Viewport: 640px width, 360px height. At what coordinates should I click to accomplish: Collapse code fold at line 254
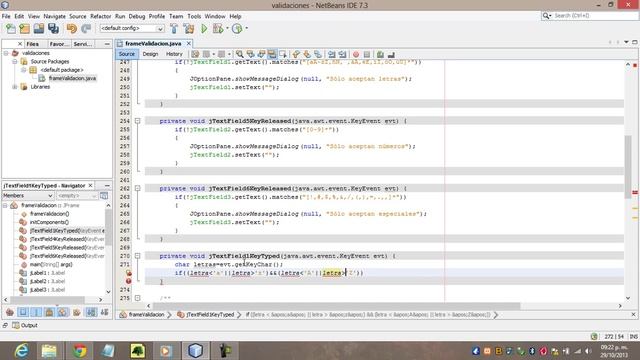(x=138, y=121)
